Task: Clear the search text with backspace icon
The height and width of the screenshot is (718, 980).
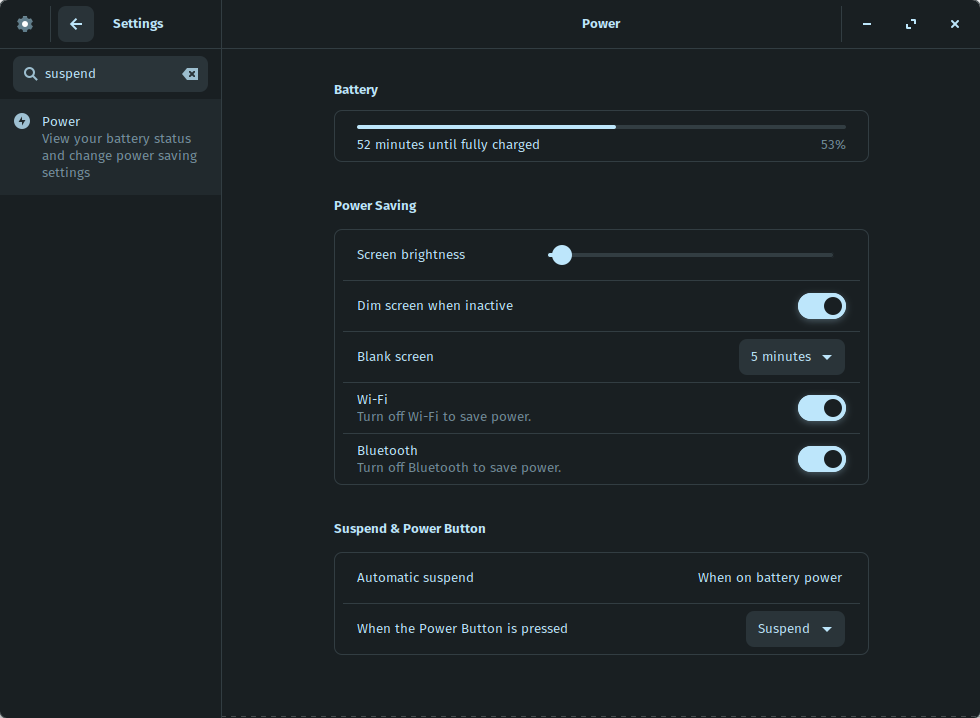Action: tap(190, 74)
